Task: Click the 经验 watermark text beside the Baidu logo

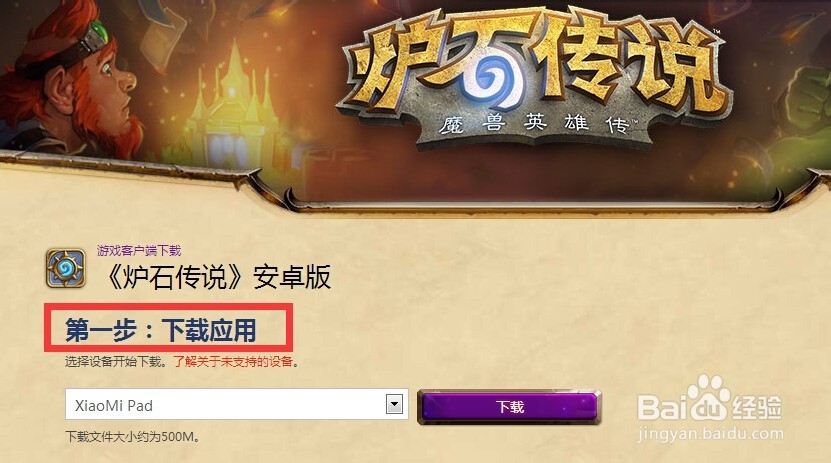Action: pyautogui.click(x=756, y=408)
